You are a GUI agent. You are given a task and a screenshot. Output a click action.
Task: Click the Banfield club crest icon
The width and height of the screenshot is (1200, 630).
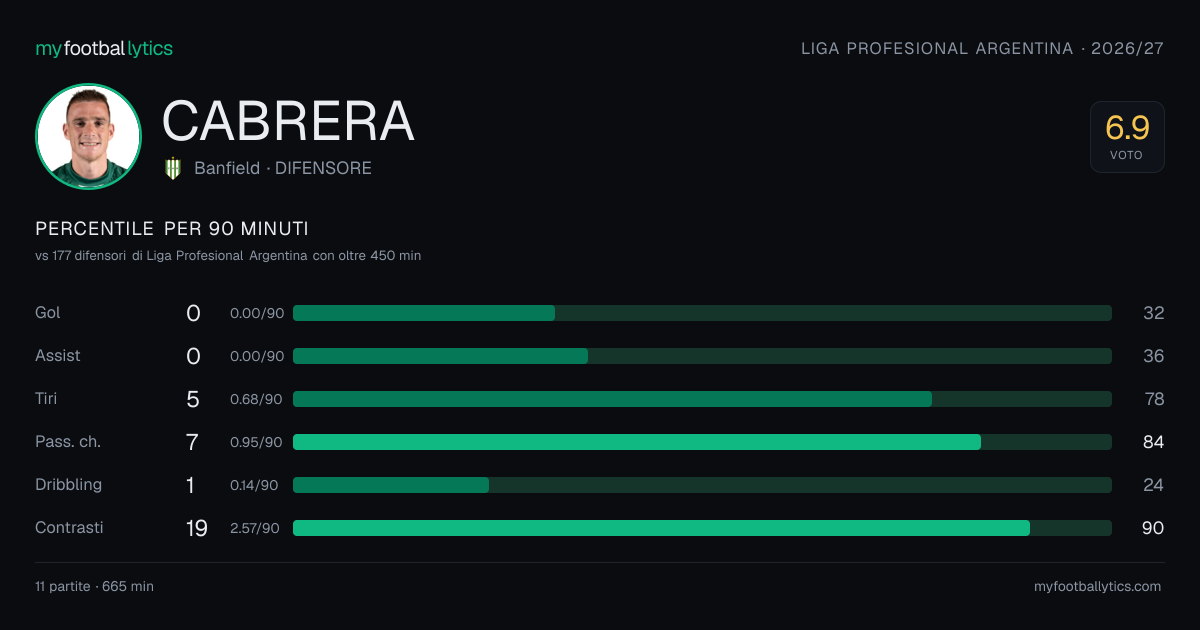173,168
